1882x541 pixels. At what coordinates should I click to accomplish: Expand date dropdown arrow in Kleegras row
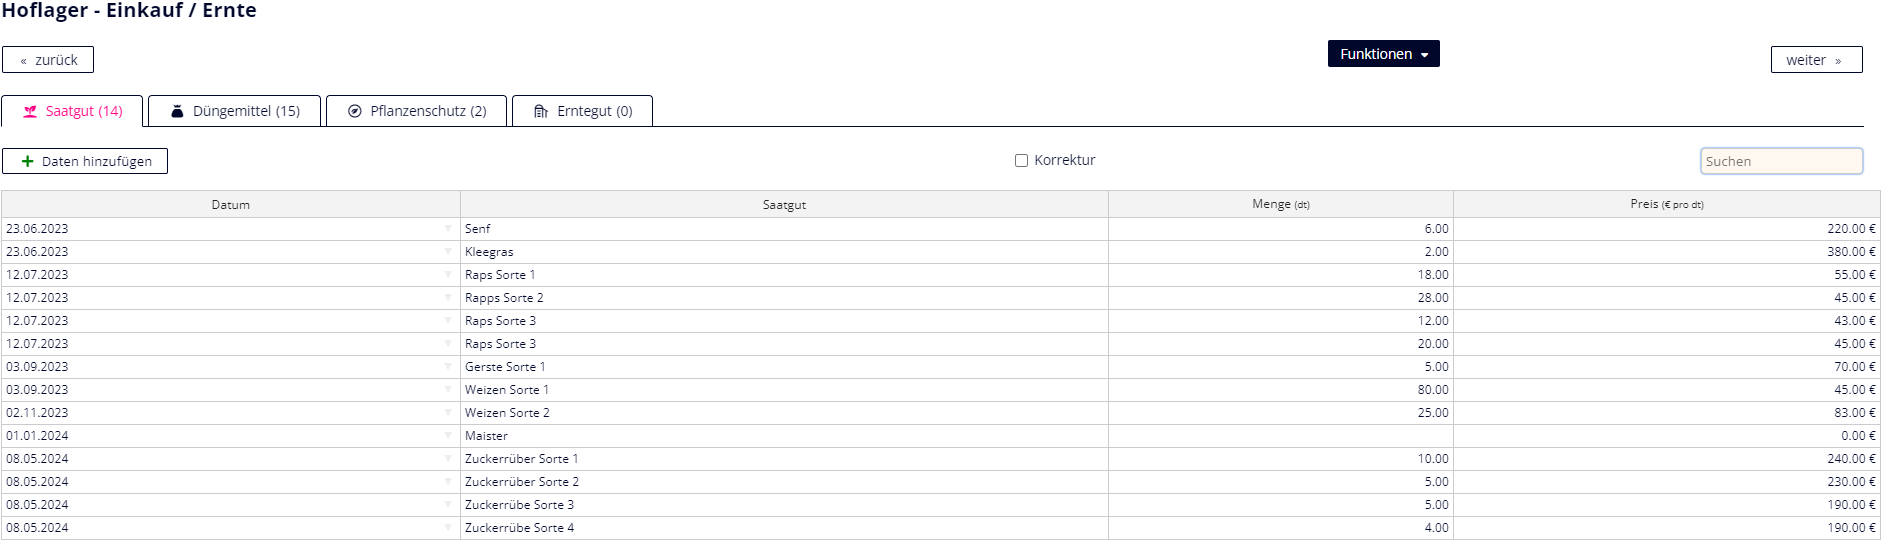pos(448,252)
